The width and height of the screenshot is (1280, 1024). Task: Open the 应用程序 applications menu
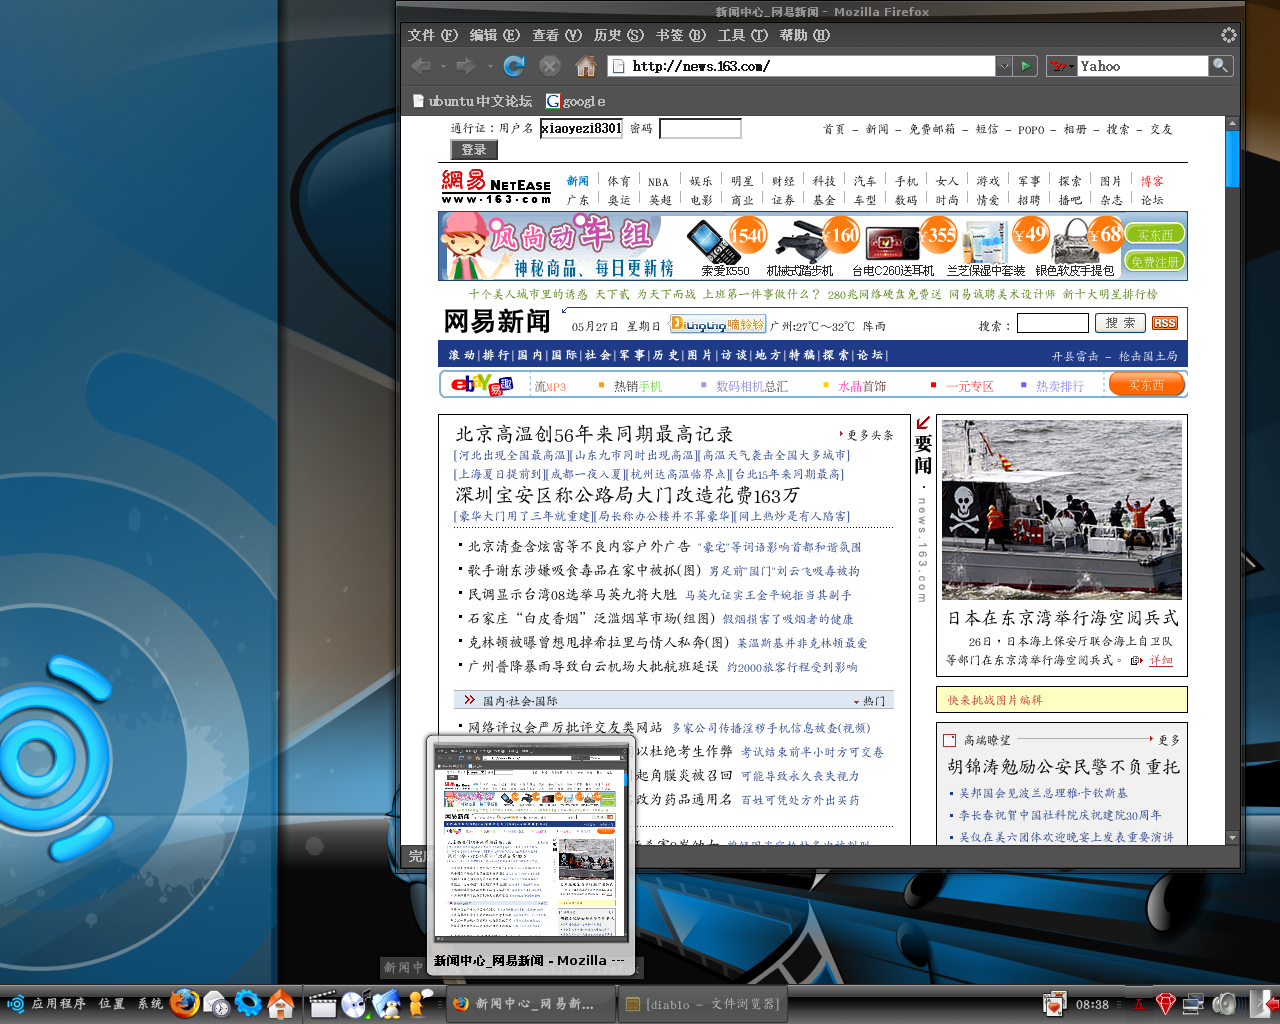(x=47, y=1004)
